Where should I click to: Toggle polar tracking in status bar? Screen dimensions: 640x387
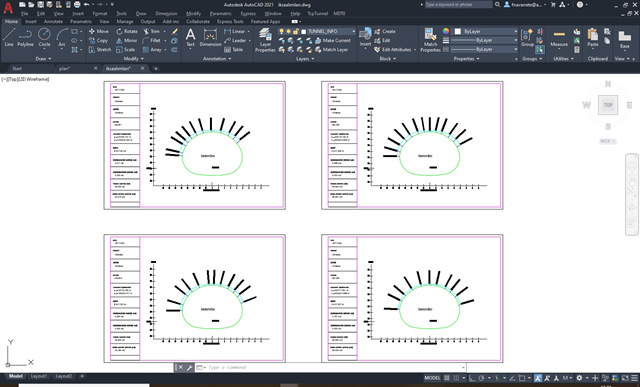[481, 378]
